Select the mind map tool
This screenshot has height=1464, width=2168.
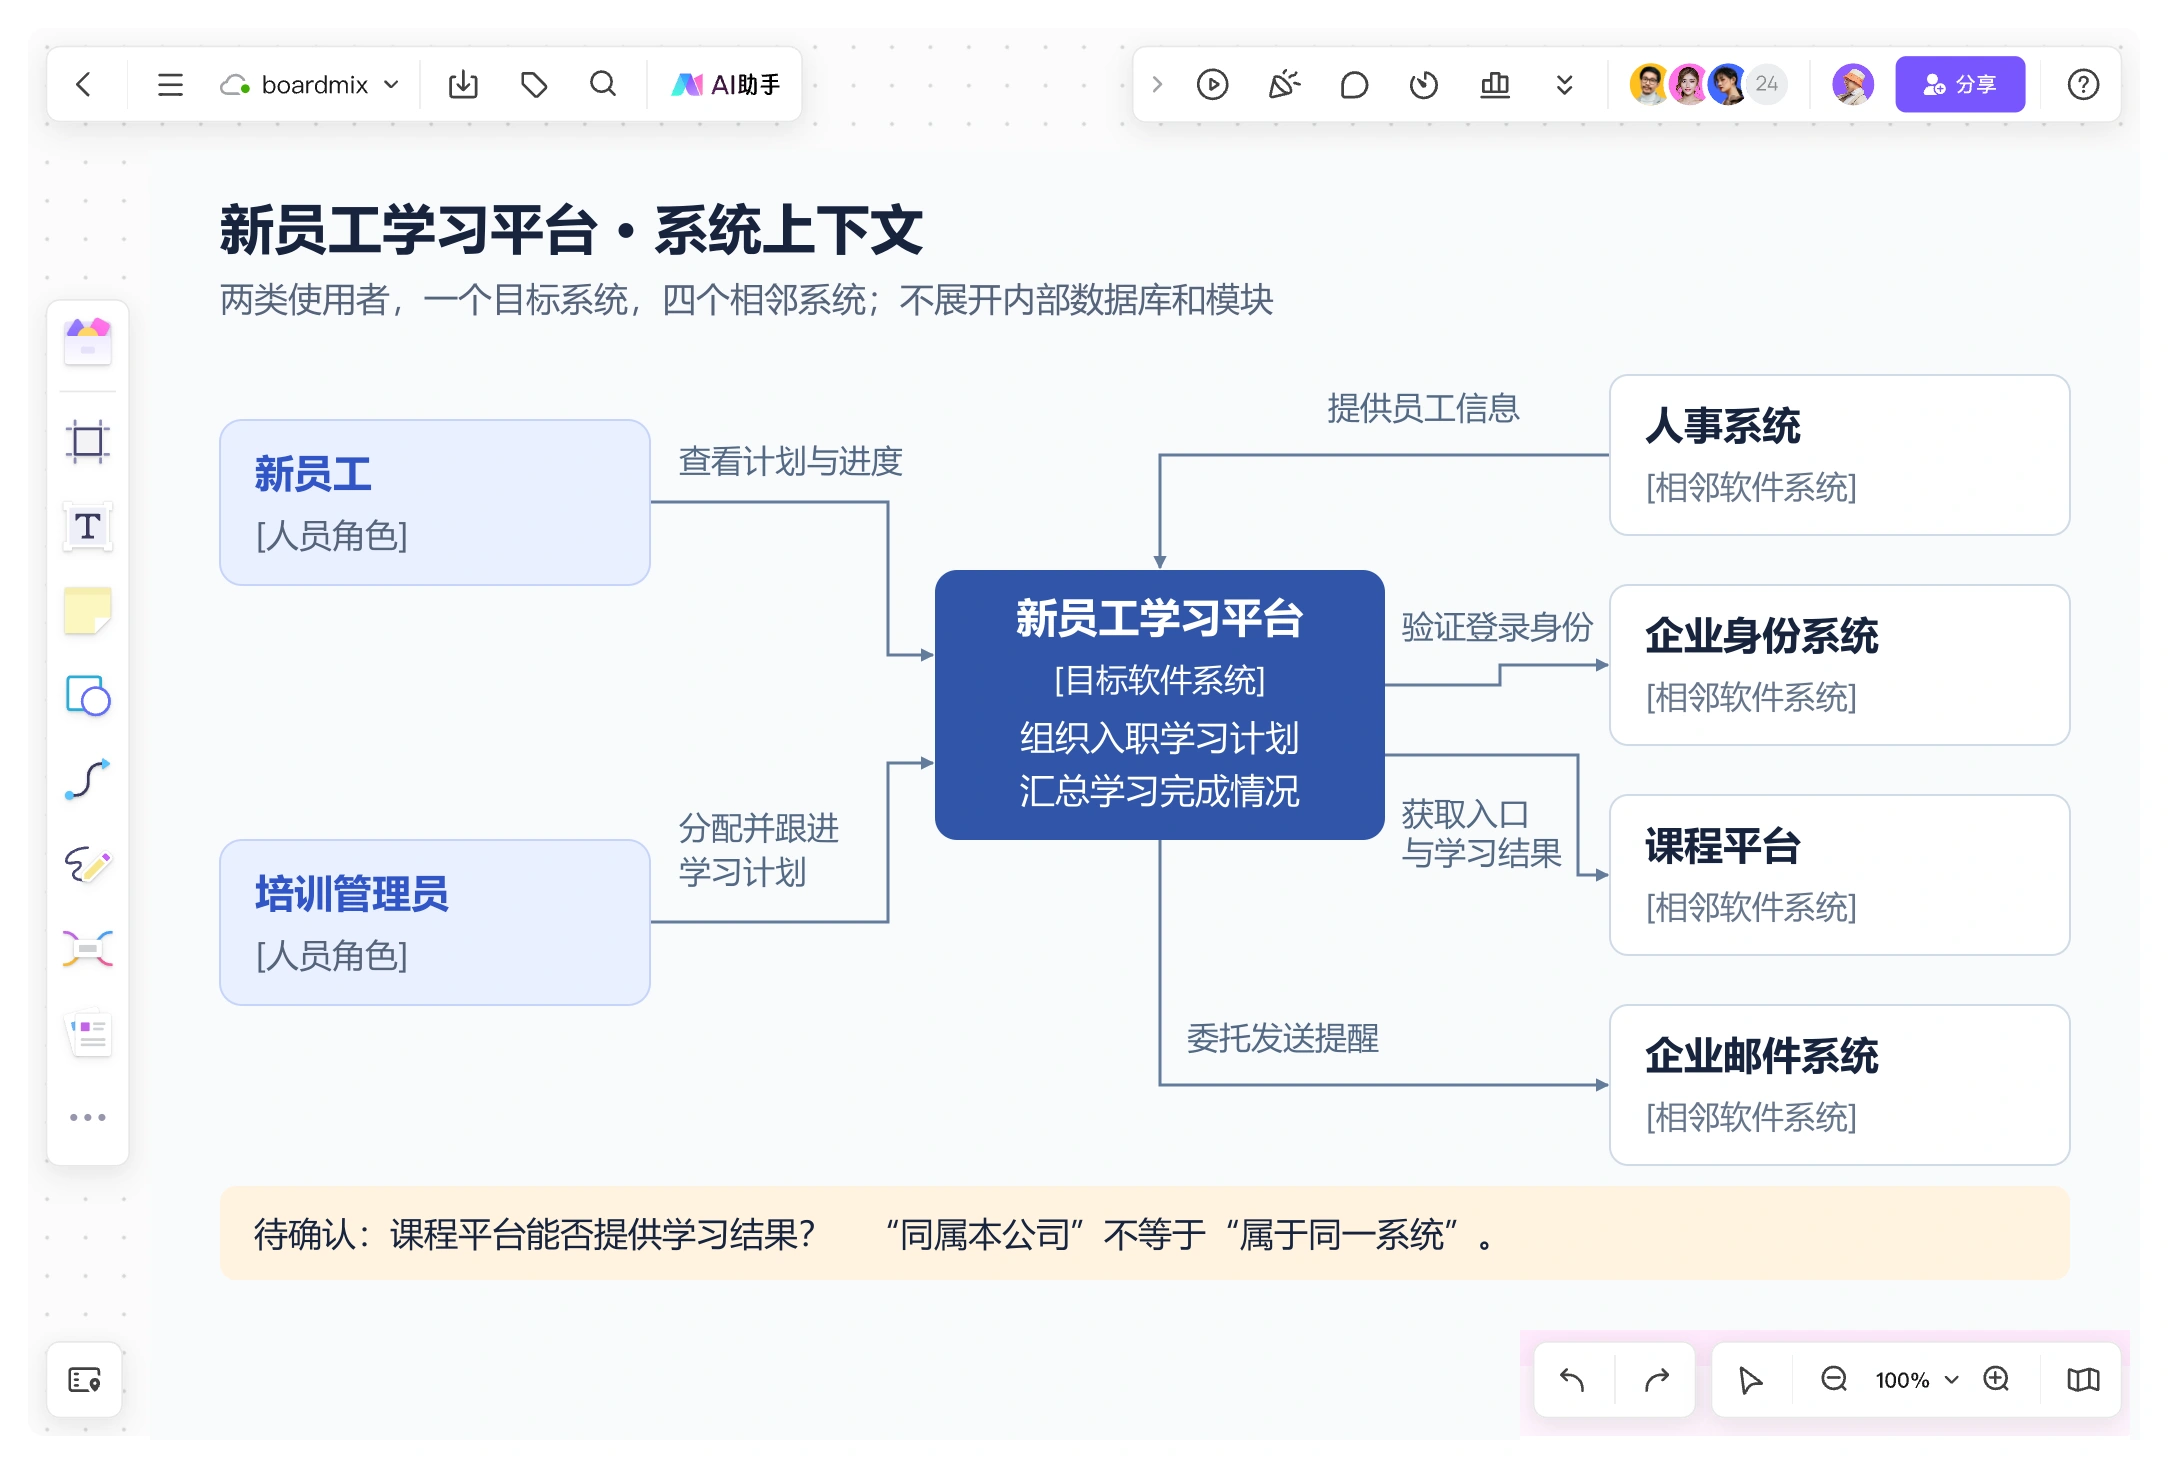88,948
